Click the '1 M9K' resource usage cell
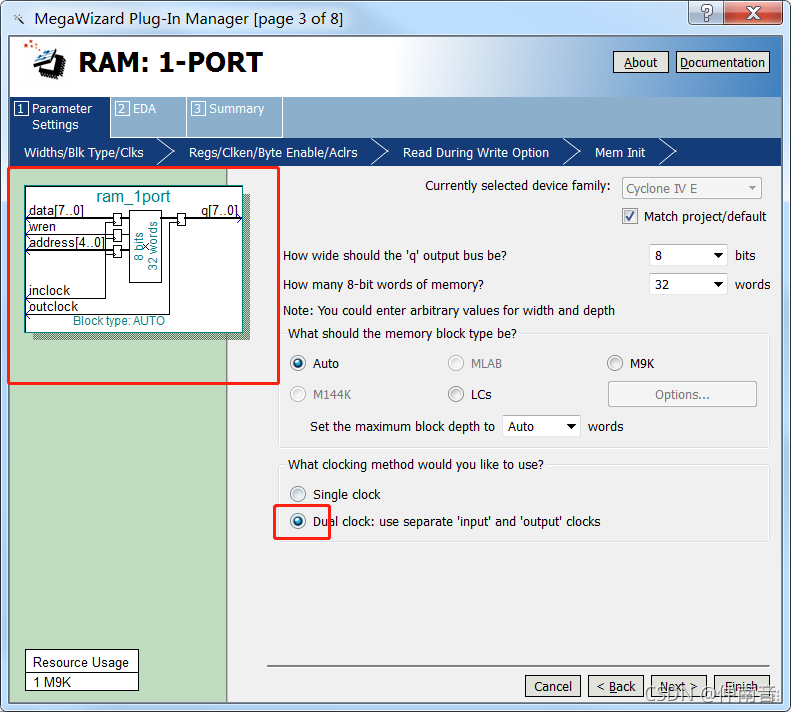The height and width of the screenshot is (712, 791). tap(82, 682)
